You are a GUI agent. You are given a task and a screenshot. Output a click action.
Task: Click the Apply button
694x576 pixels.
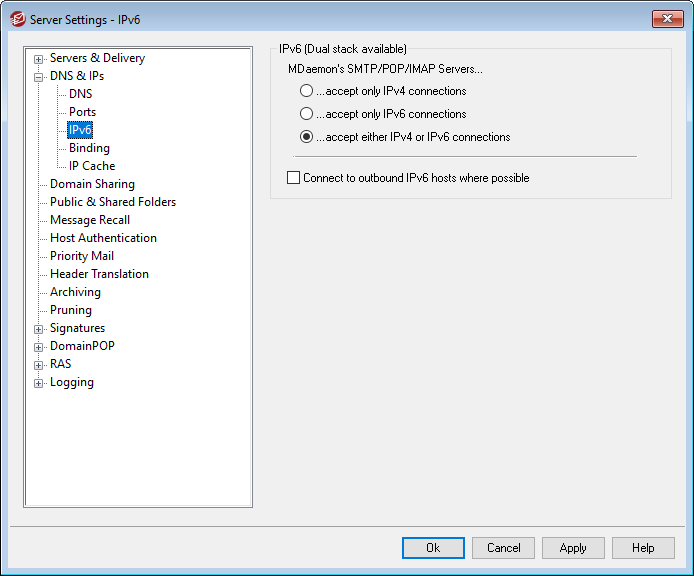tap(573, 548)
